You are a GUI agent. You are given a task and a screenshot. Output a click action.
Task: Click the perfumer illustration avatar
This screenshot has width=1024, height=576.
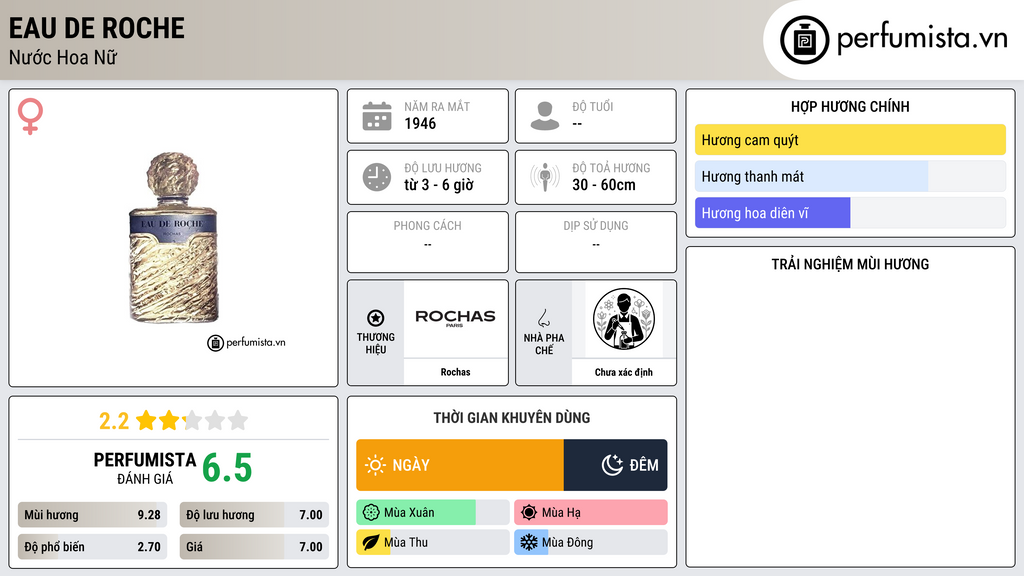pos(624,319)
